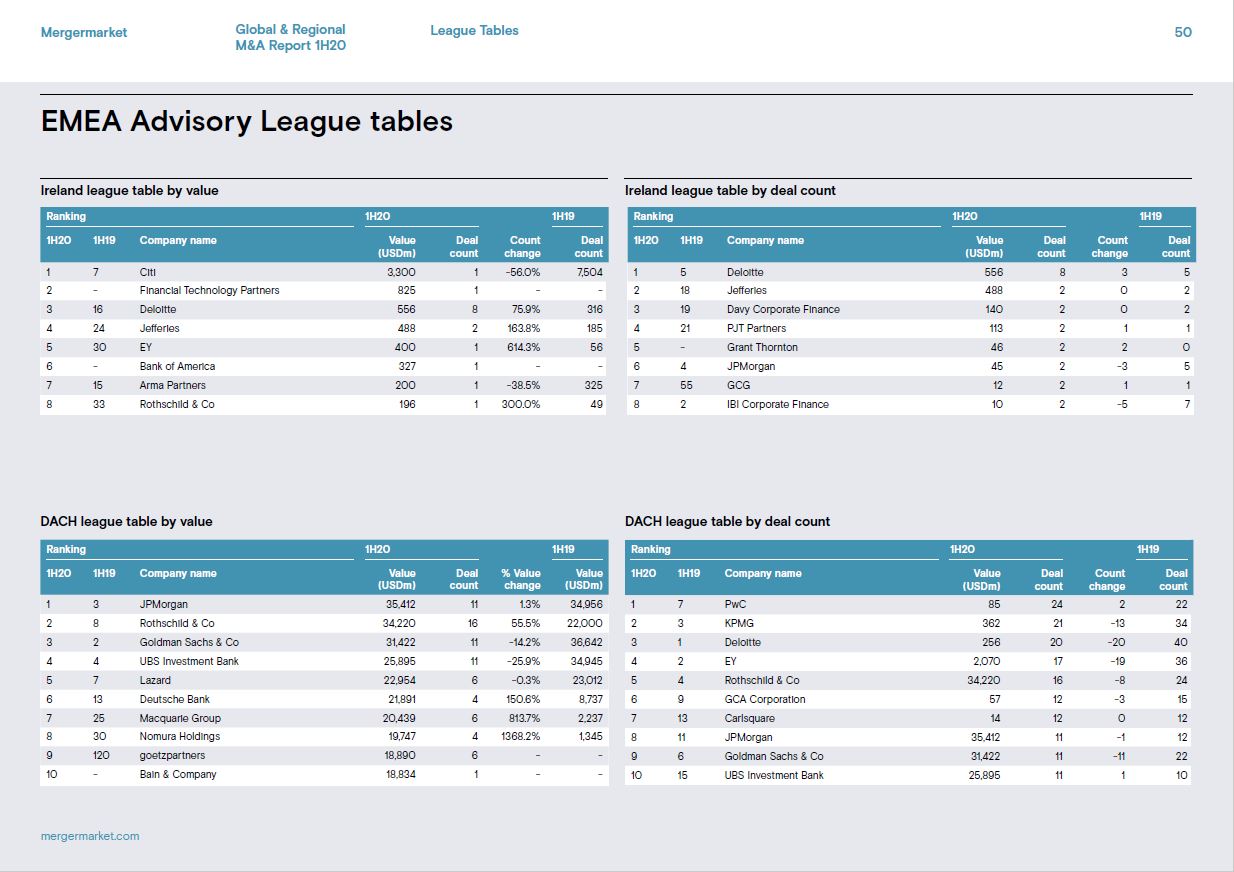The image size is (1234, 872).
Task: Click value '18,834' for Bain & Company
Action: point(399,774)
